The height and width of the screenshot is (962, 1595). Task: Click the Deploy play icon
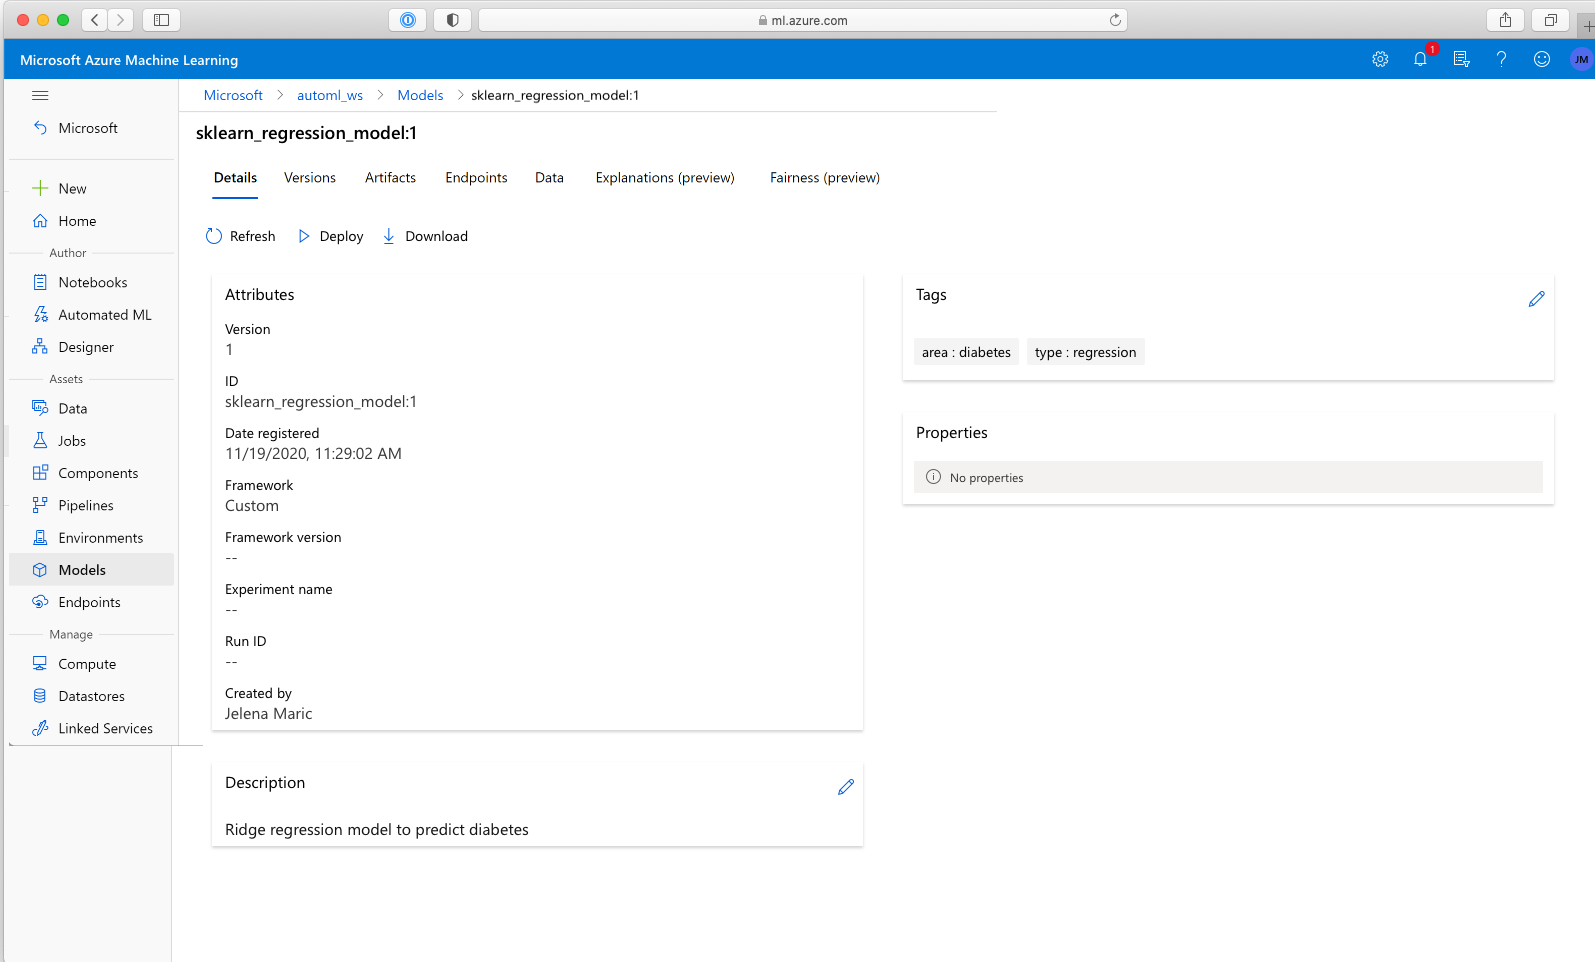(x=304, y=236)
